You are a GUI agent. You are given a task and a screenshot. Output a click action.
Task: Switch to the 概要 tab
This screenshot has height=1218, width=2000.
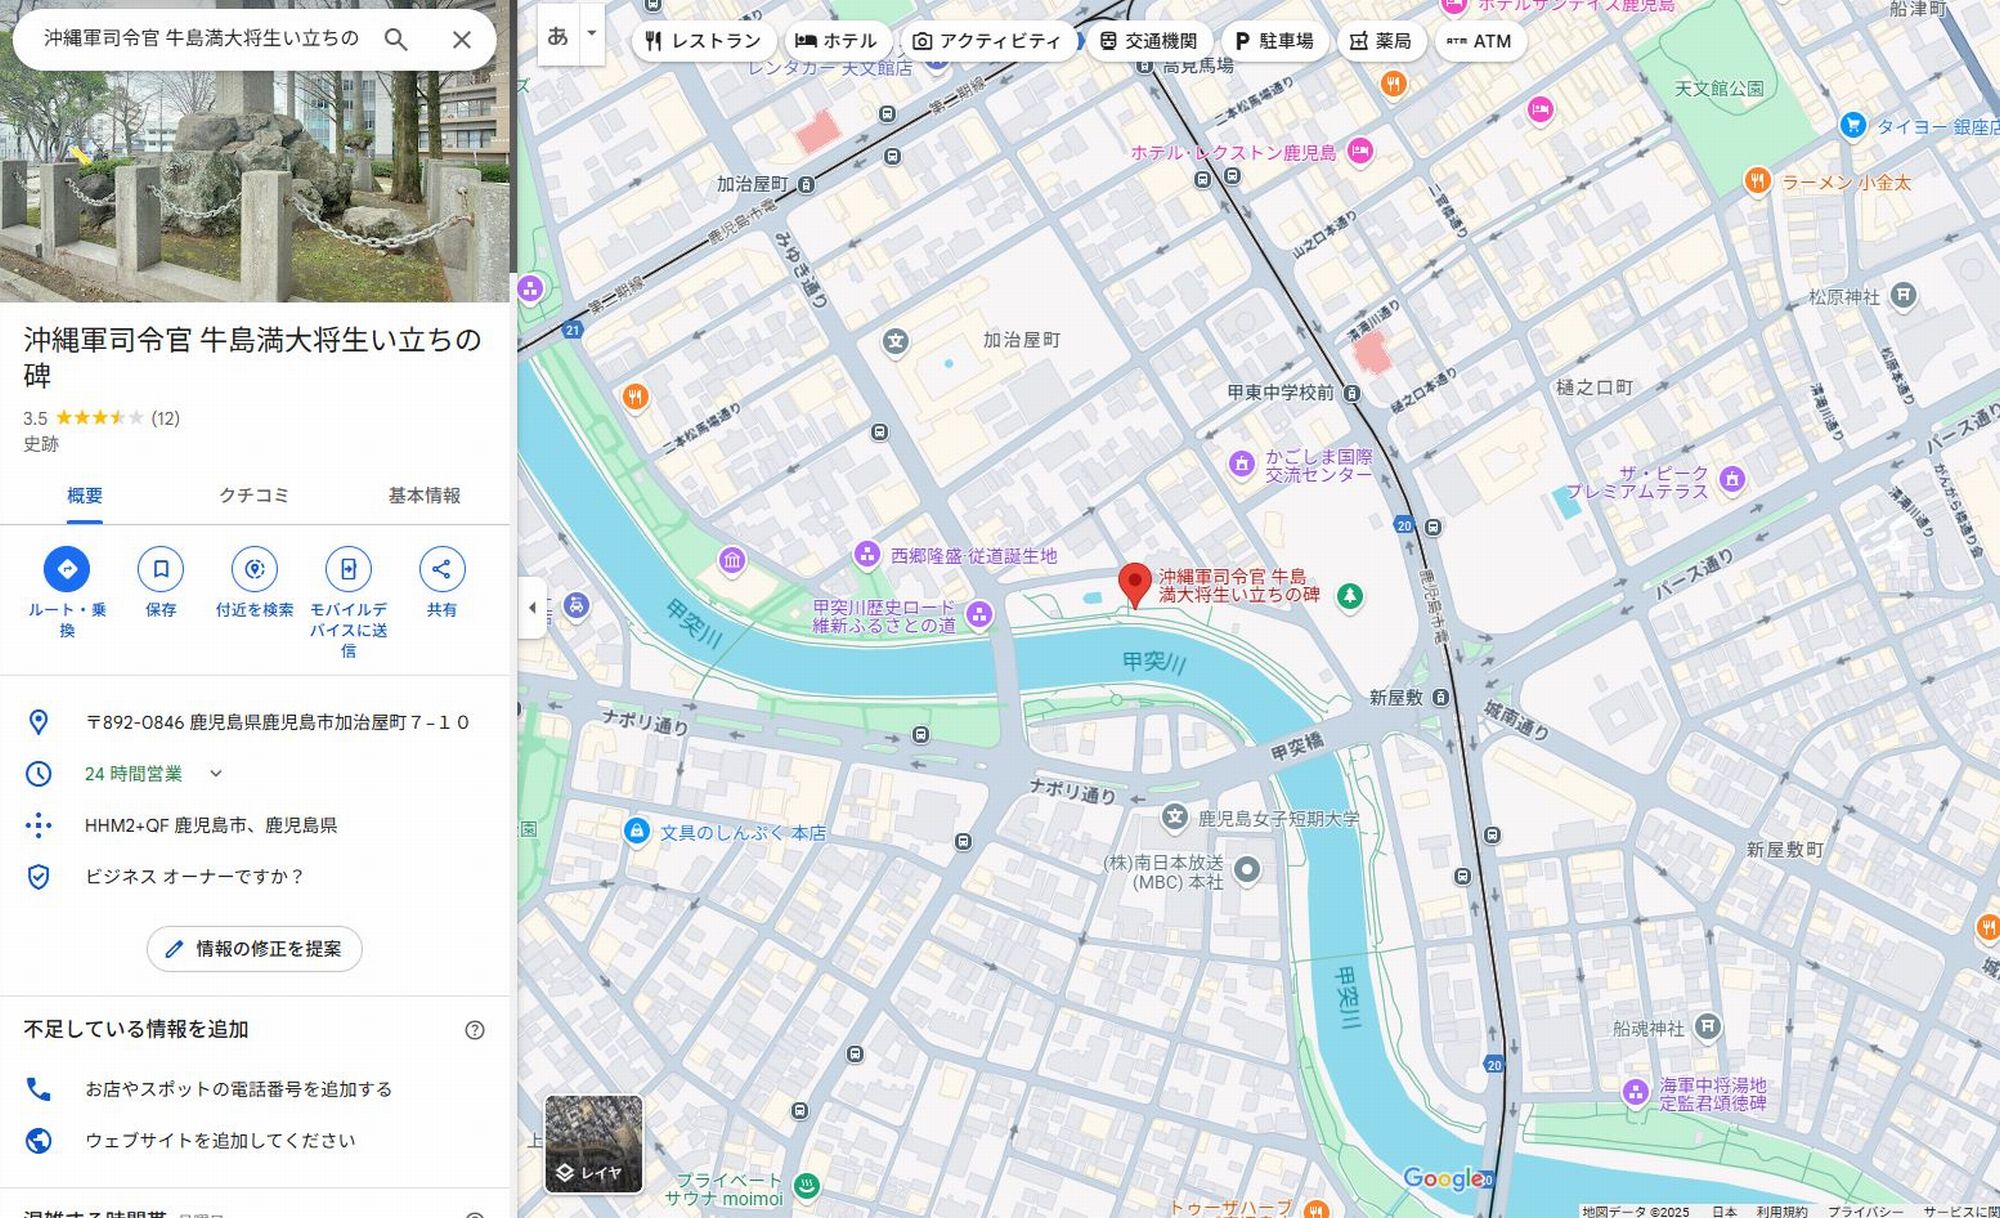click(x=85, y=496)
